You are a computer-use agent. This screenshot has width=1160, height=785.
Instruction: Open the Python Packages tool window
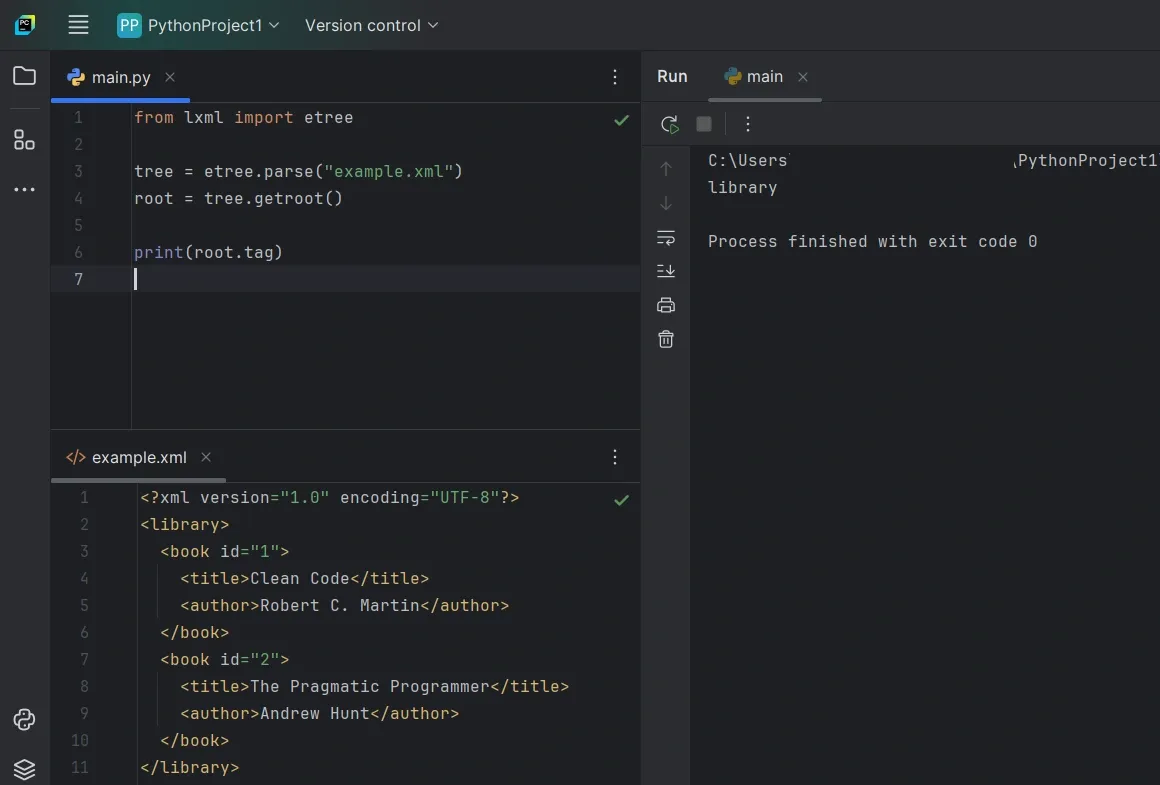coord(24,770)
